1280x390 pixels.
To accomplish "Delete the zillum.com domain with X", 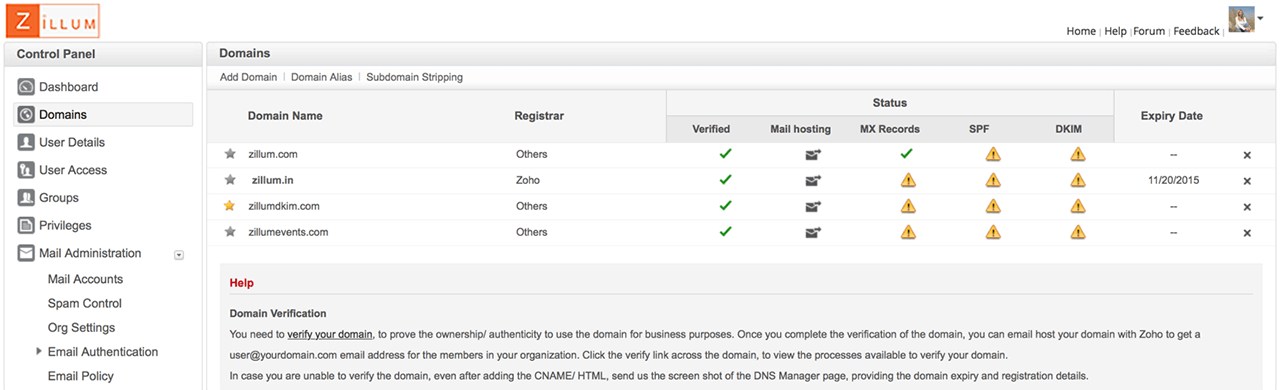I will click(1247, 155).
